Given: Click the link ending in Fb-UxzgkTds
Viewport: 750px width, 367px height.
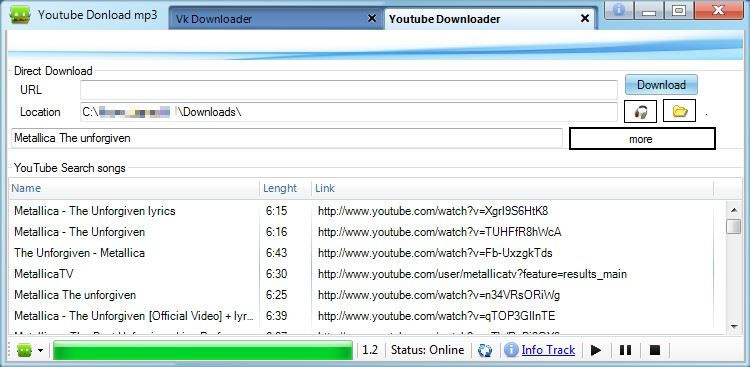Looking at the screenshot, I should (x=435, y=253).
